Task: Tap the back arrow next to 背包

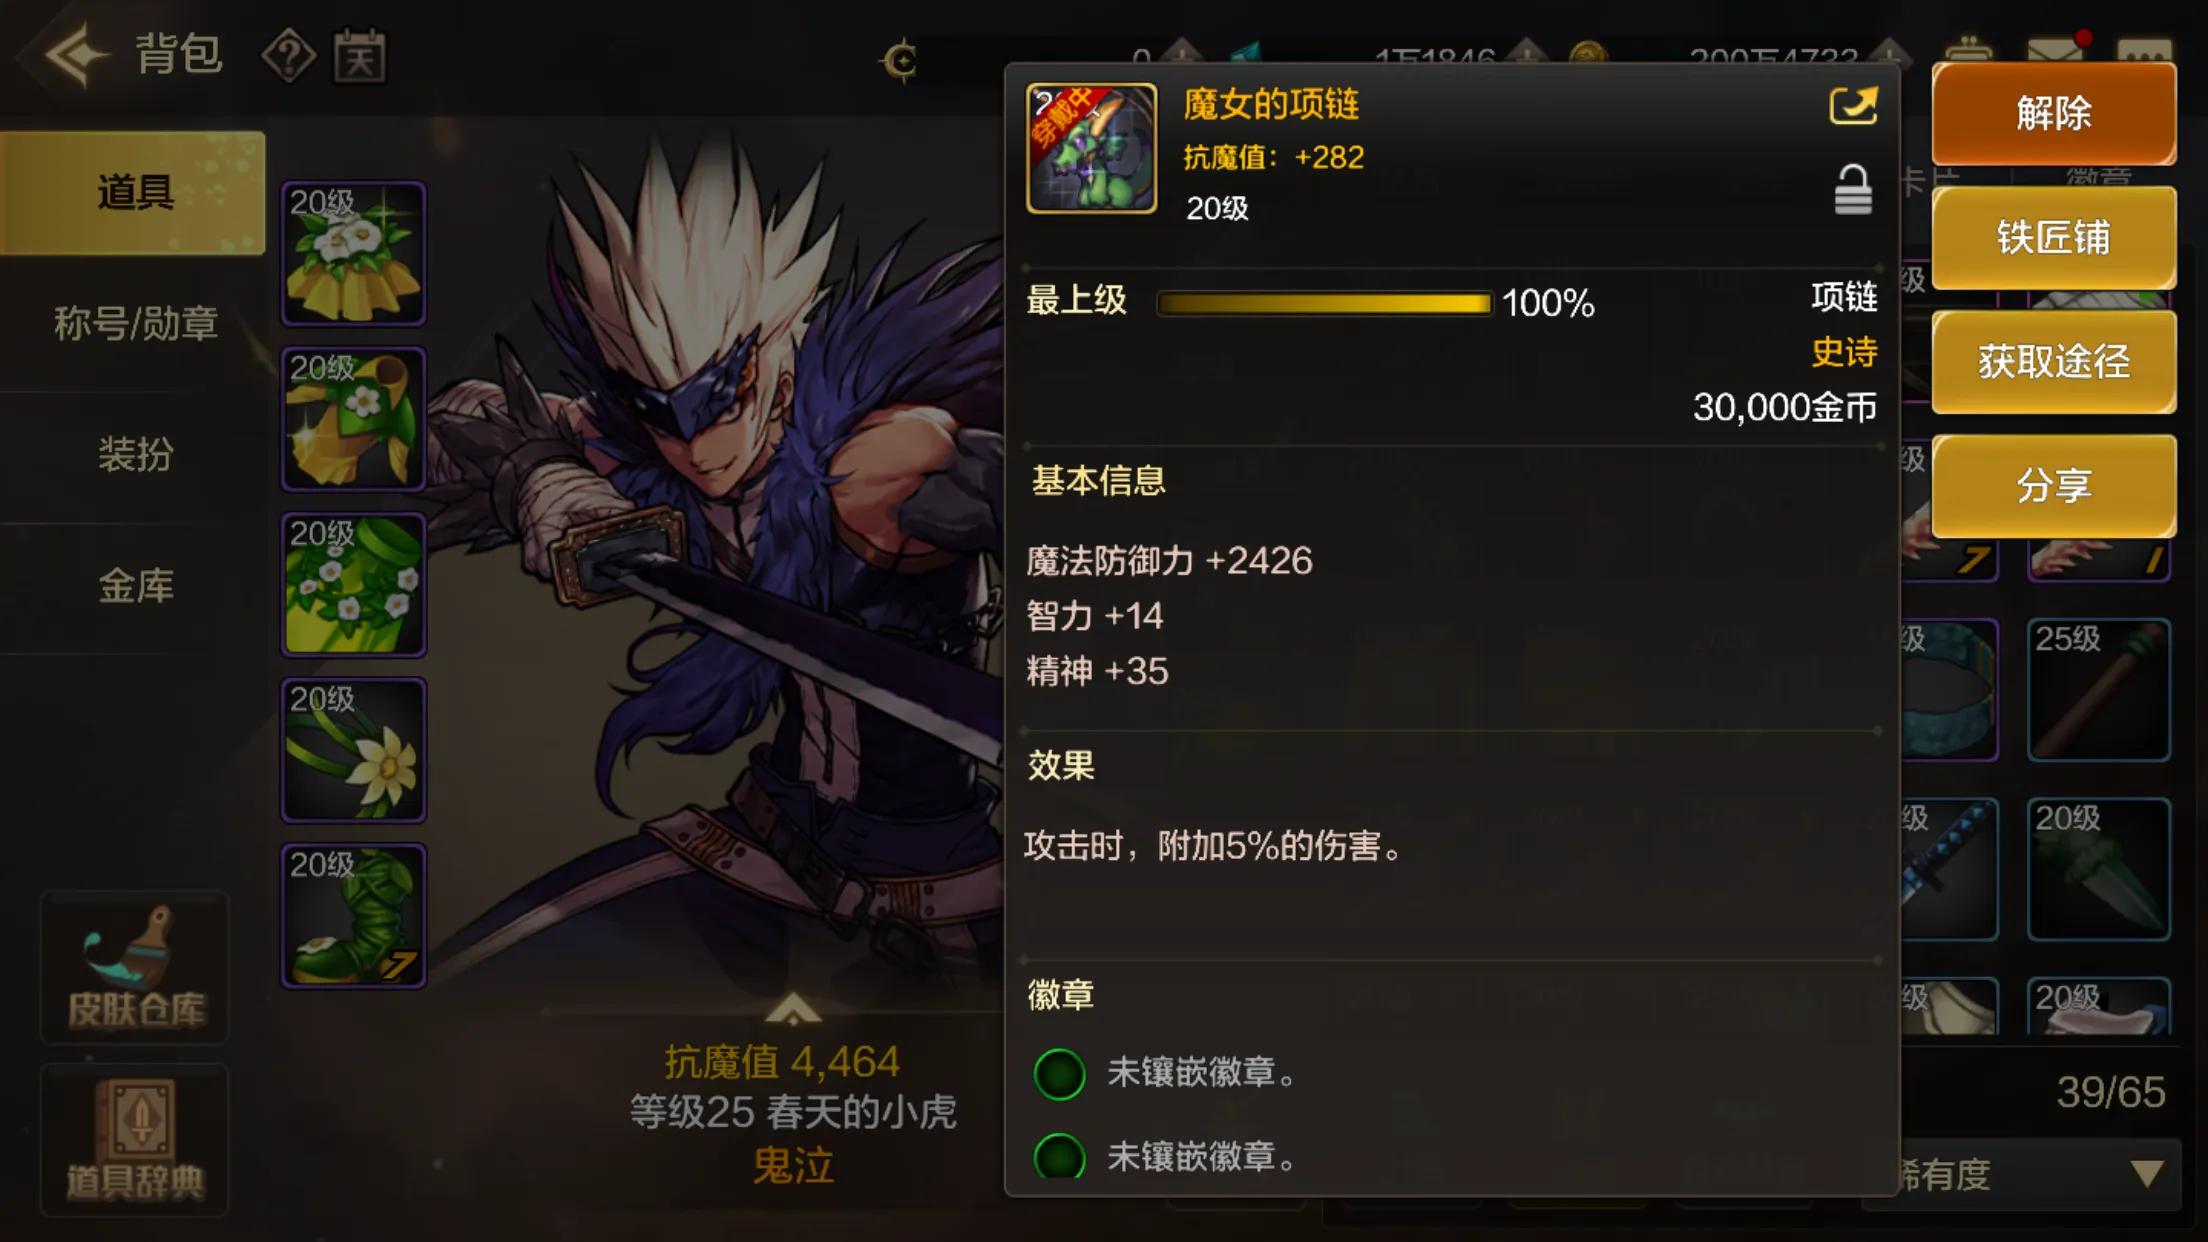Action: click(x=75, y=55)
